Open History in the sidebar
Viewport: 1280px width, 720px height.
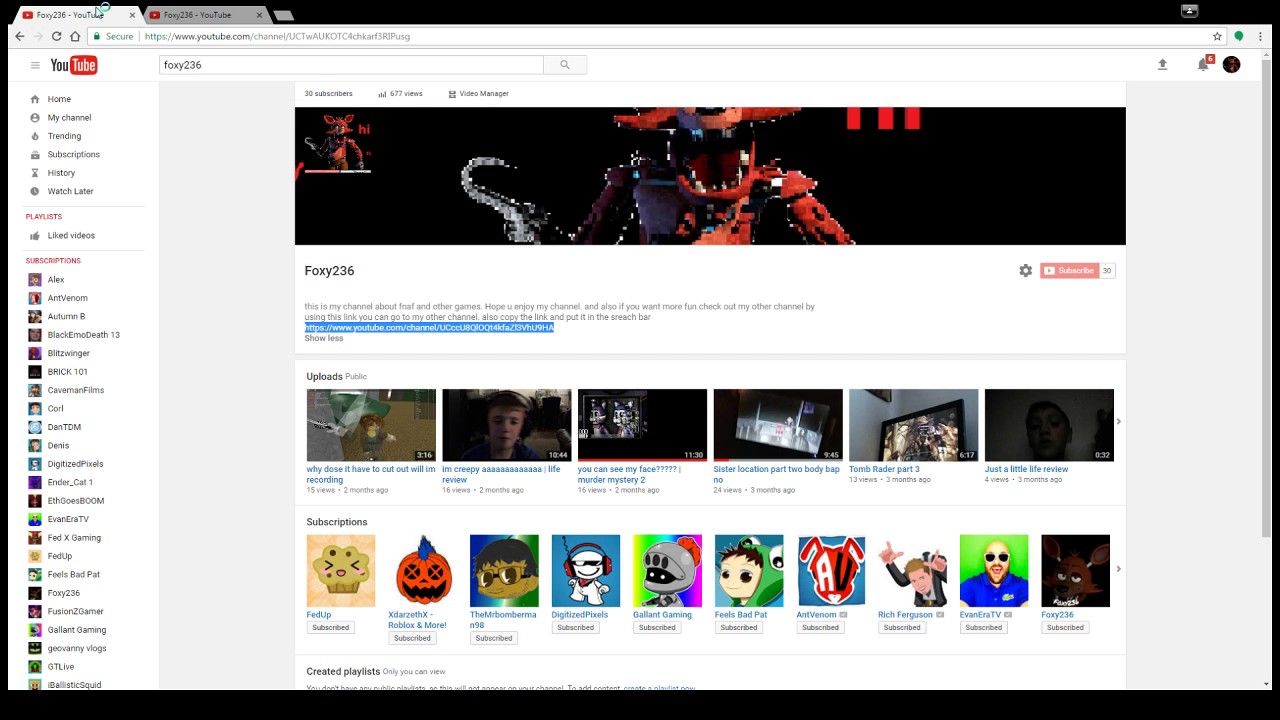tap(61, 173)
